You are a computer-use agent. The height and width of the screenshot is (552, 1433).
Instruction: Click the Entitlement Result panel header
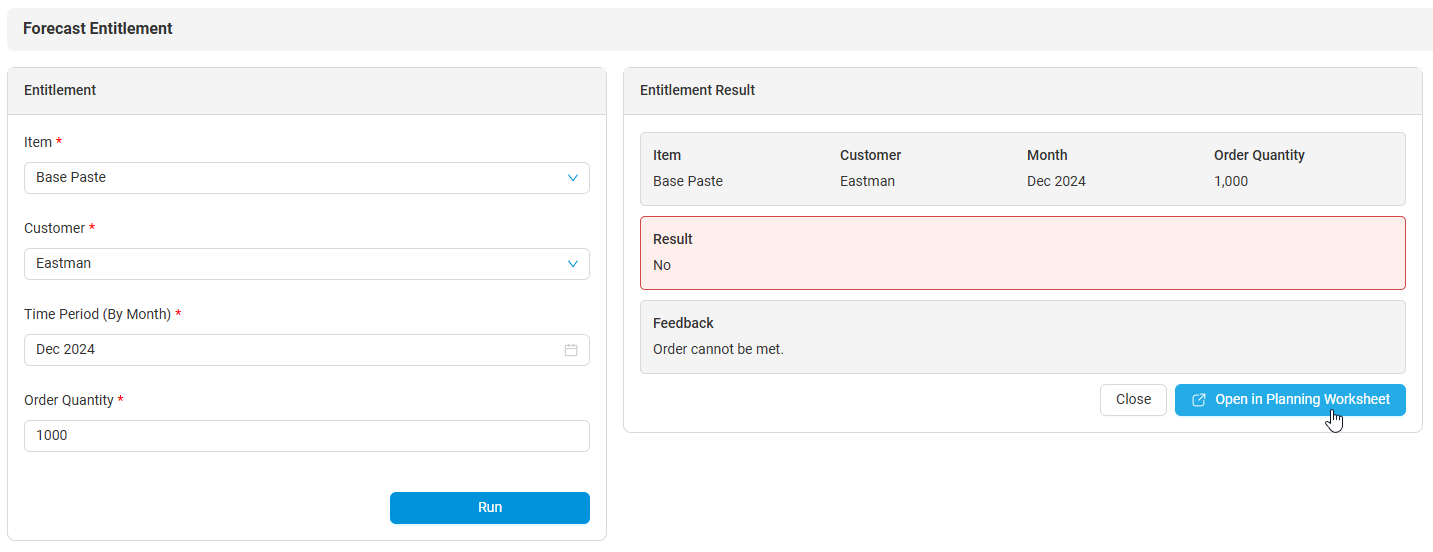click(x=697, y=90)
